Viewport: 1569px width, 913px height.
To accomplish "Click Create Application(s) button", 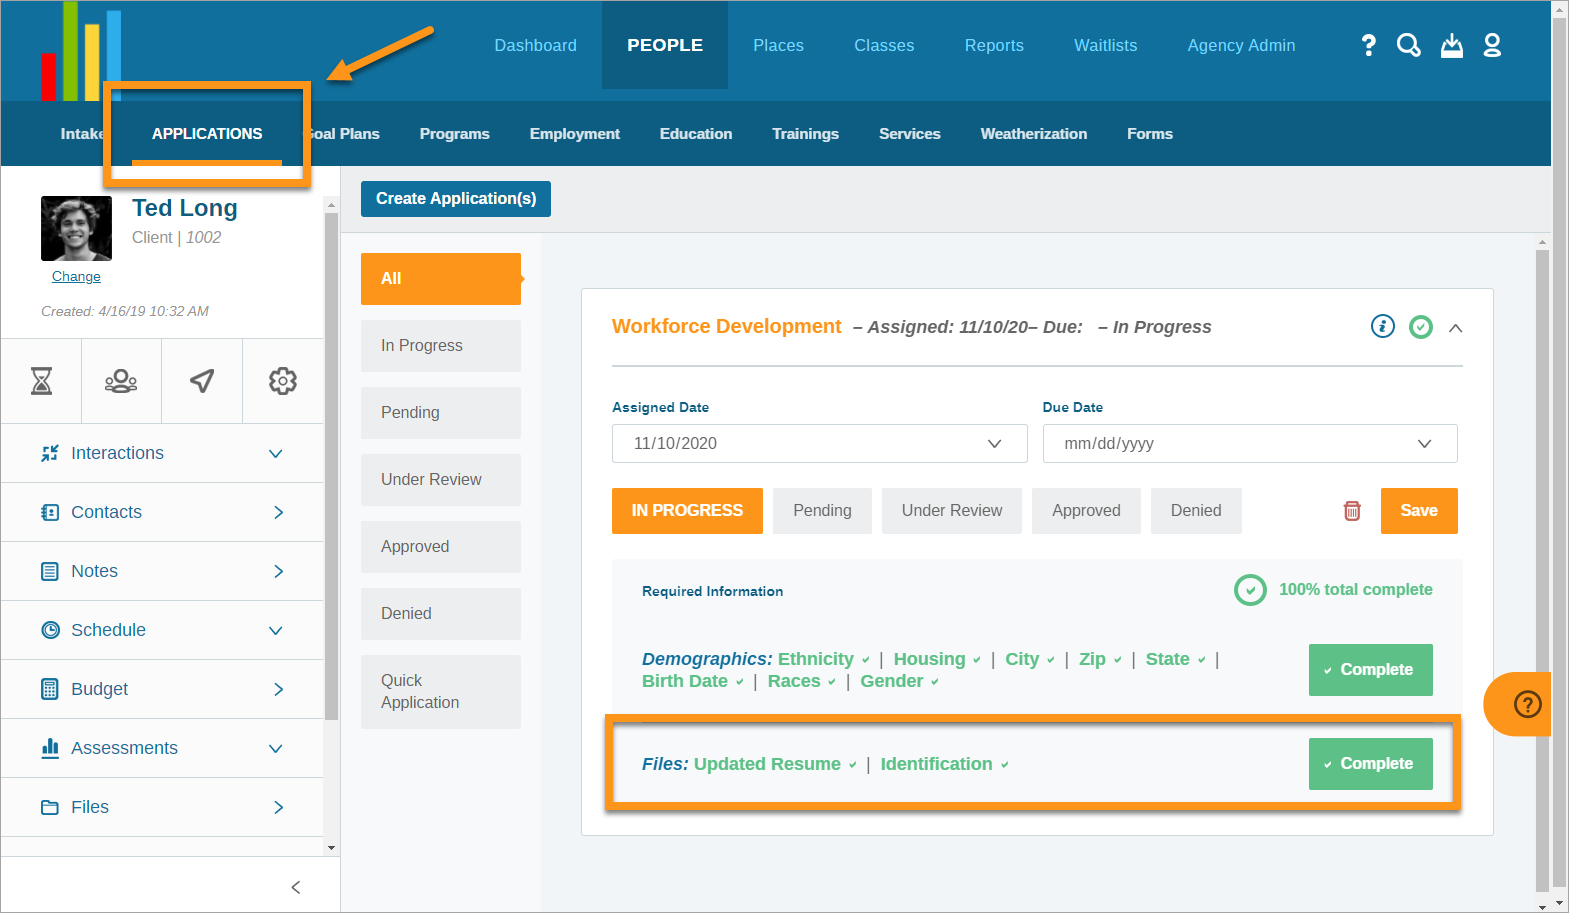I will coord(456,198).
